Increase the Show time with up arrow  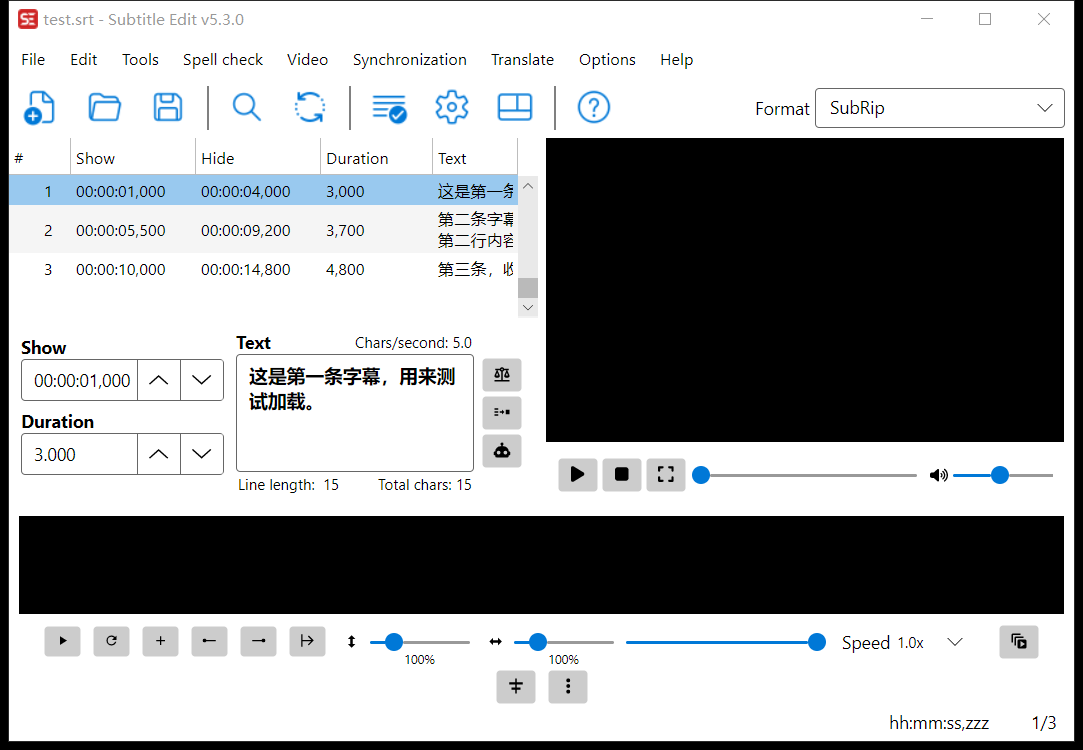[159, 380]
